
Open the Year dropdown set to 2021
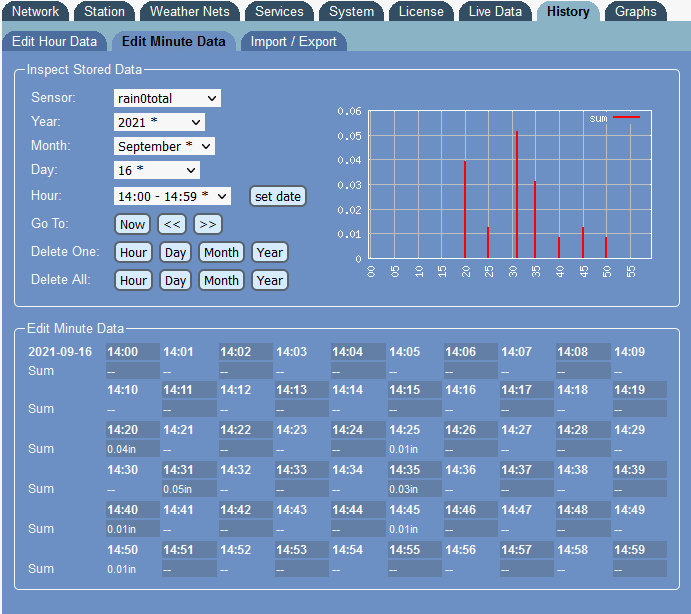tap(159, 122)
